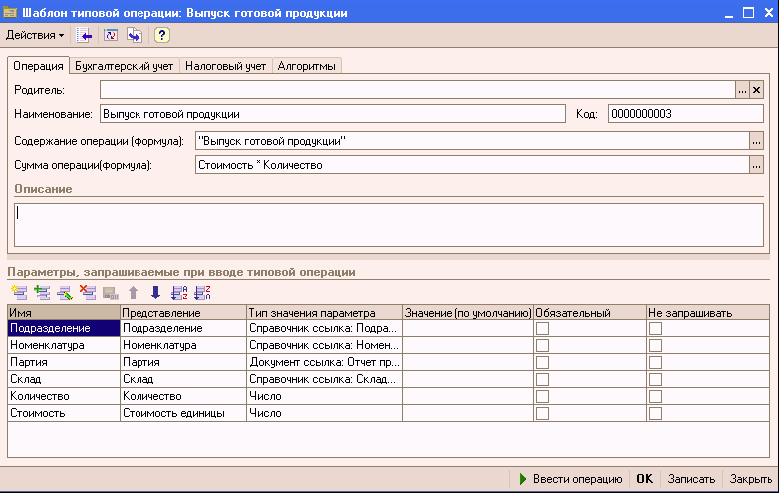Open the Алгоритмы tab
779x493 pixels.
point(308,66)
